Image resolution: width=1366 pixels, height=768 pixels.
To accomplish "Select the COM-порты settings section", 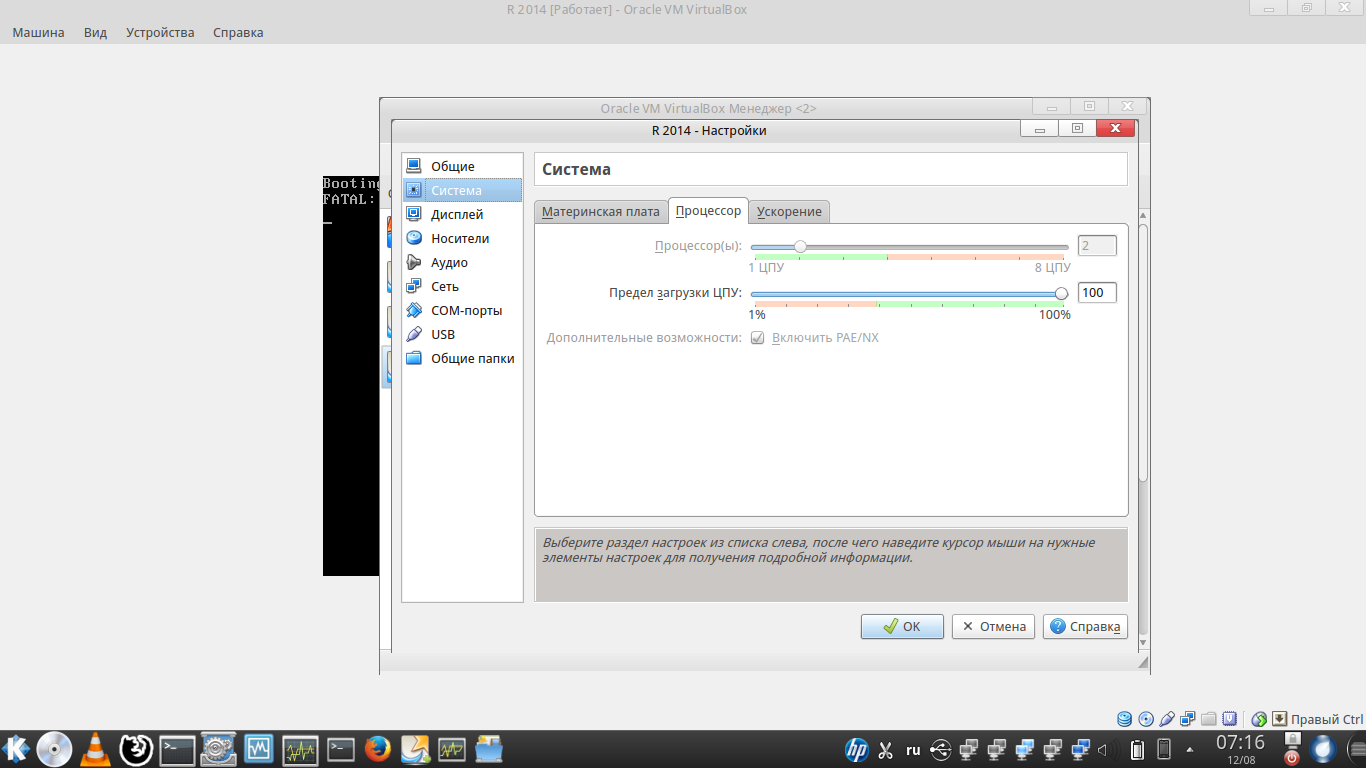I will (x=466, y=310).
